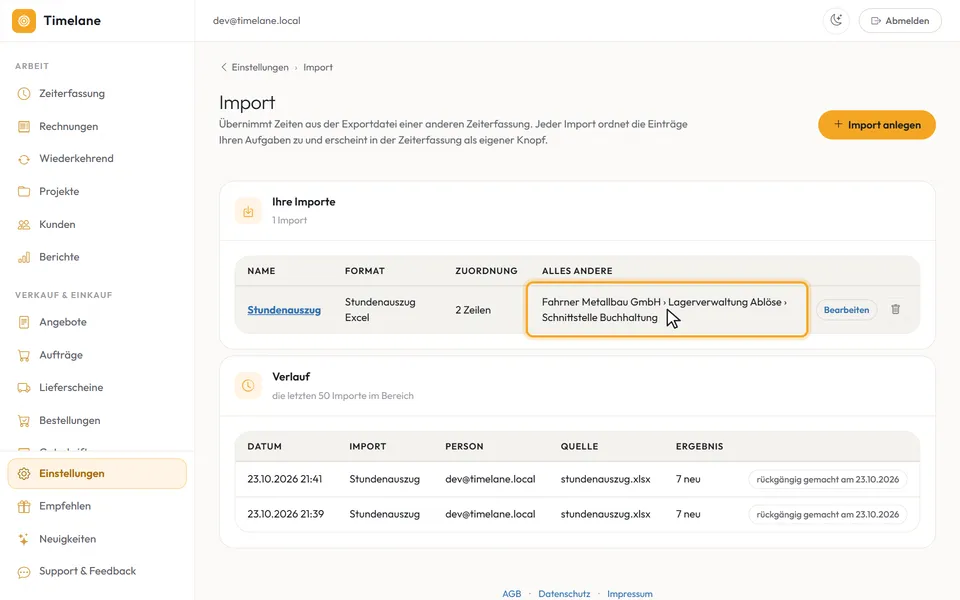This screenshot has width=960, height=600.
Task: Click the Import anlegen button
Action: (877, 125)
